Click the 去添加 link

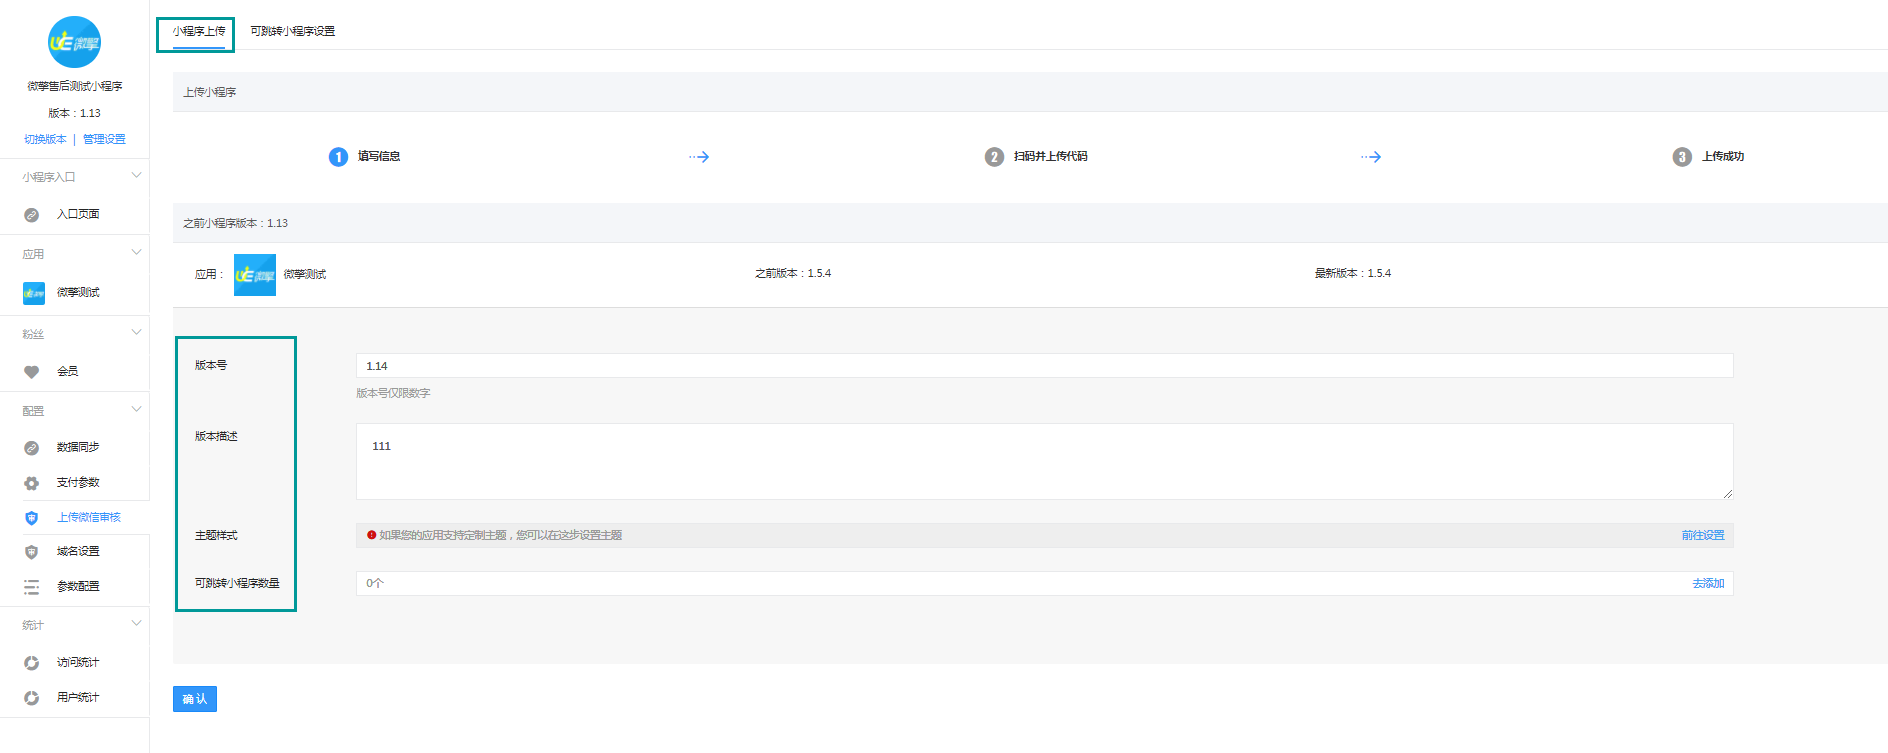point(1708,584)
